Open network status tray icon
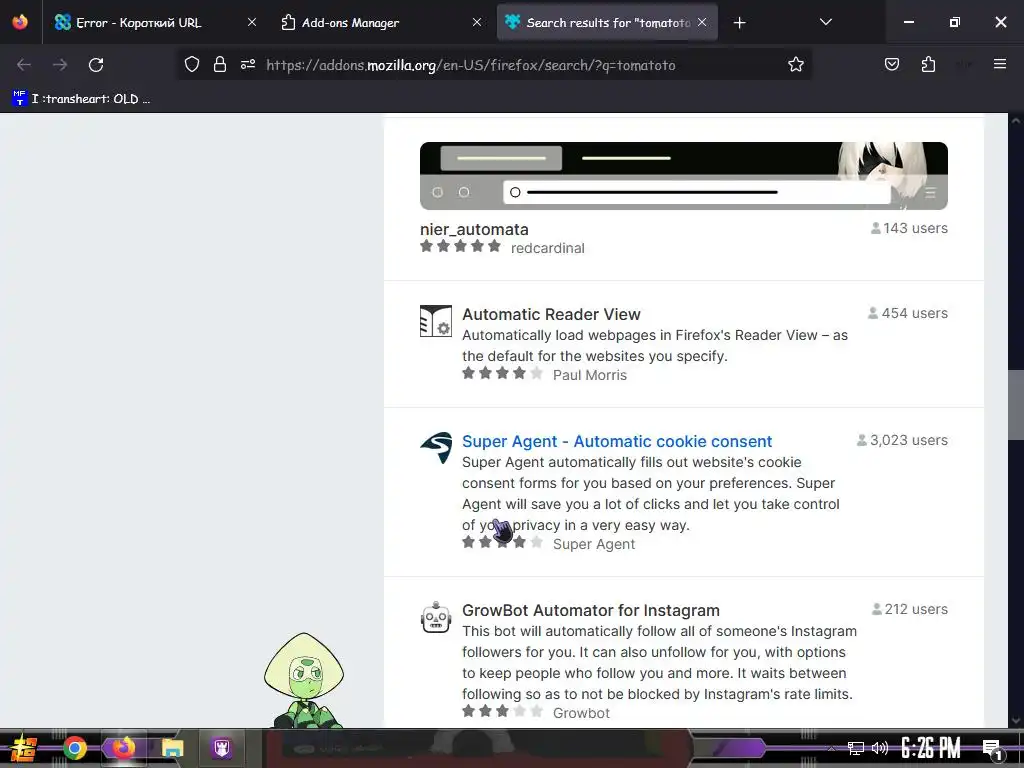1024x768 pixels. tap(855, 748)
